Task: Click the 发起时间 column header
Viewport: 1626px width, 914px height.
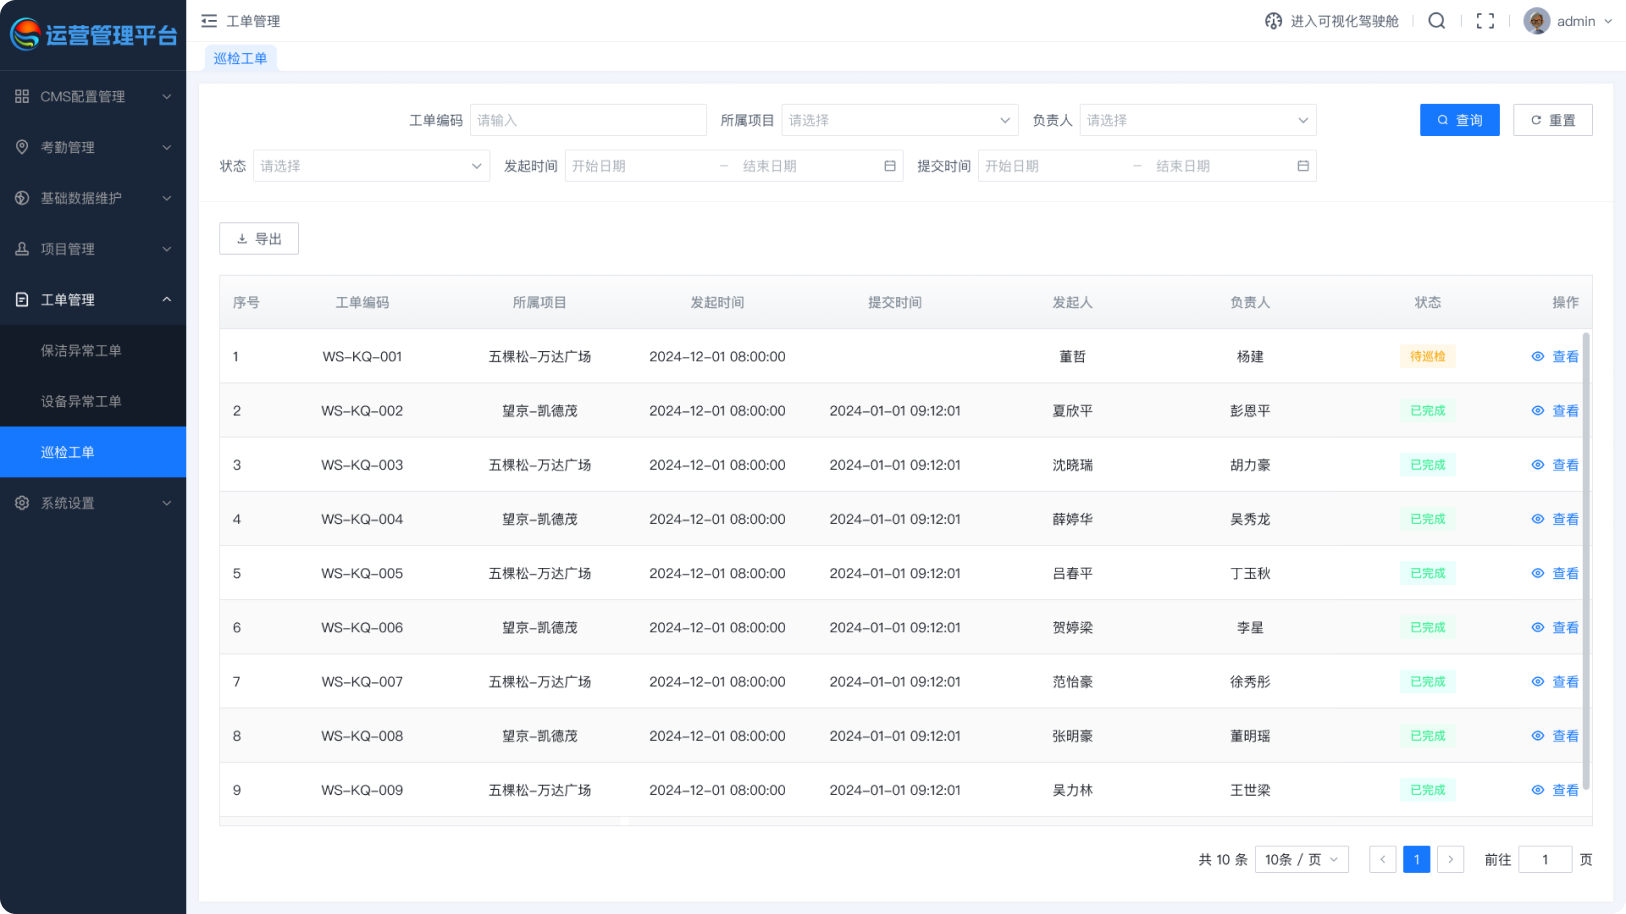Action: coord(717,303)
